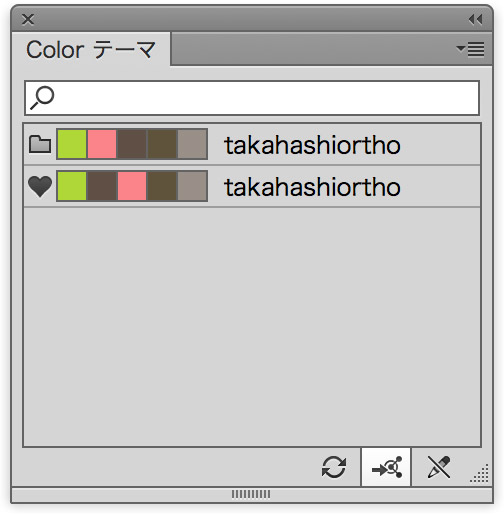Click the folder icon beside first takahashiortho theme
504x518 pixels.
(x=40, y=144)
